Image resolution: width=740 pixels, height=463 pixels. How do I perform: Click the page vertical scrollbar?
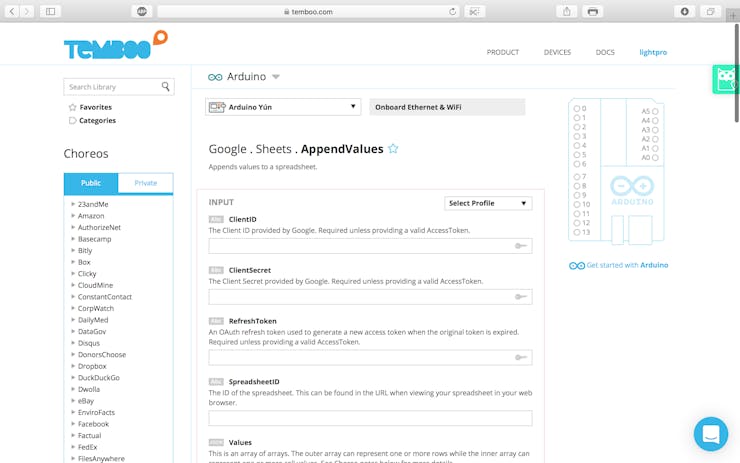[x=736, y=73]
